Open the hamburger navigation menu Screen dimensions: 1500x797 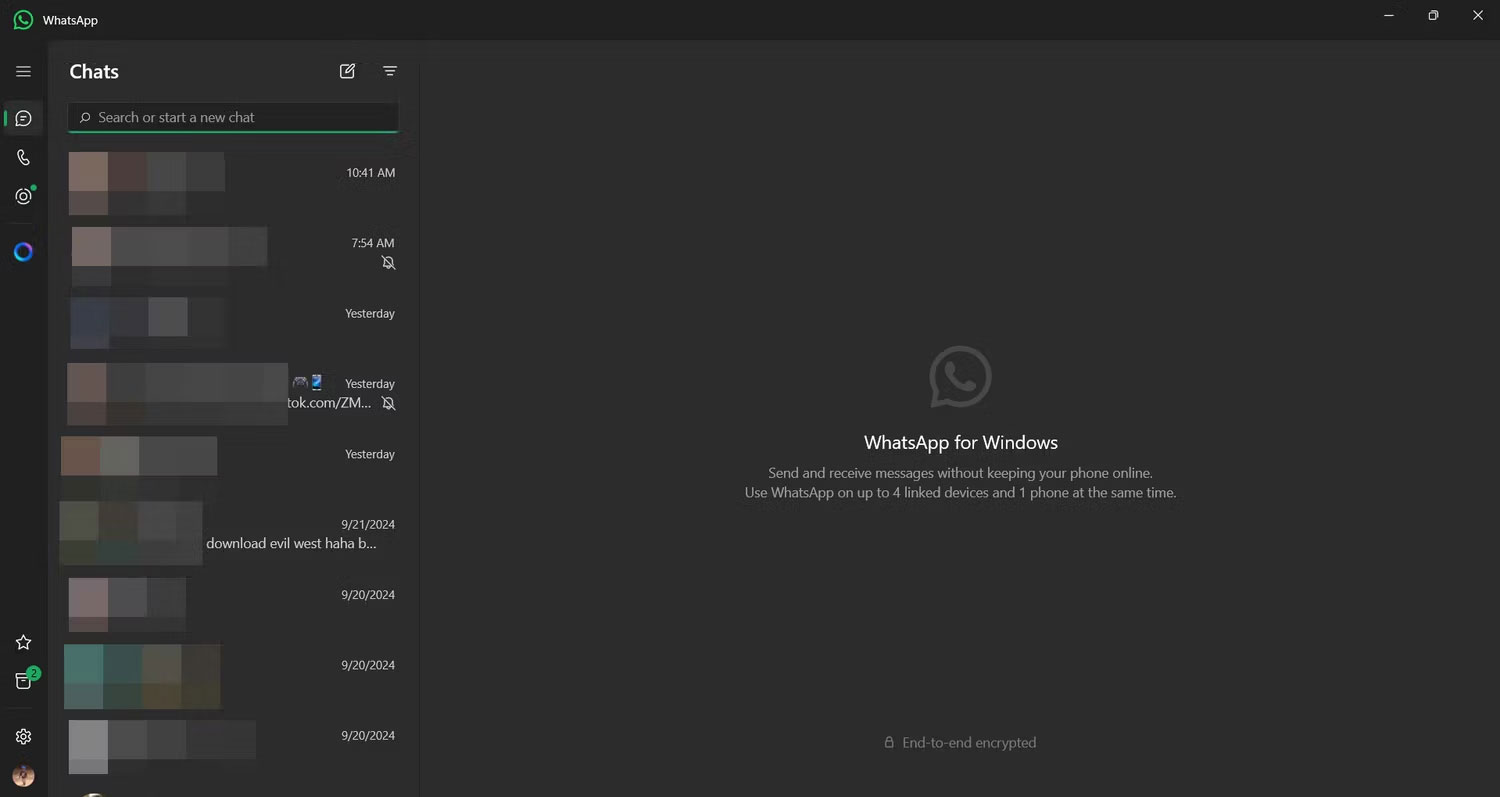[23, 72]
